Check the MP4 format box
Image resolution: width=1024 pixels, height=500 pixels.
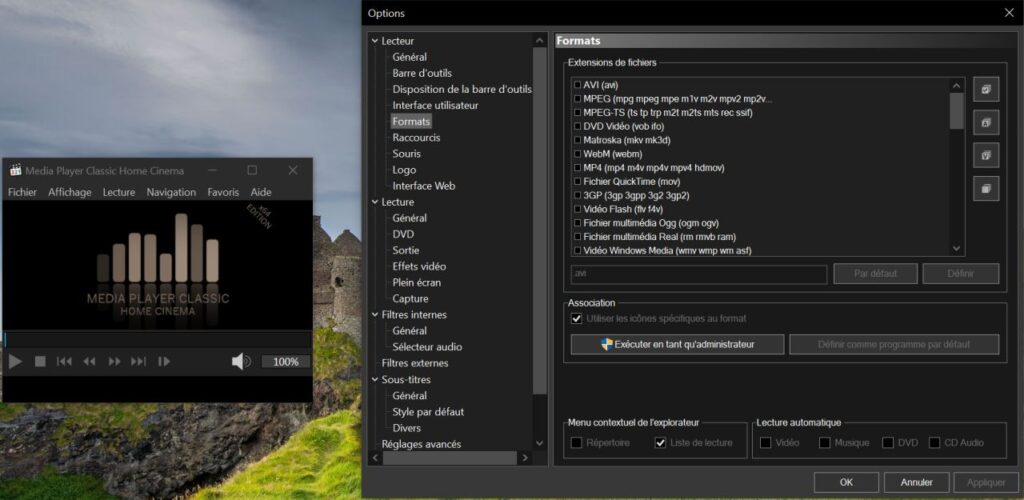(577, 168)
